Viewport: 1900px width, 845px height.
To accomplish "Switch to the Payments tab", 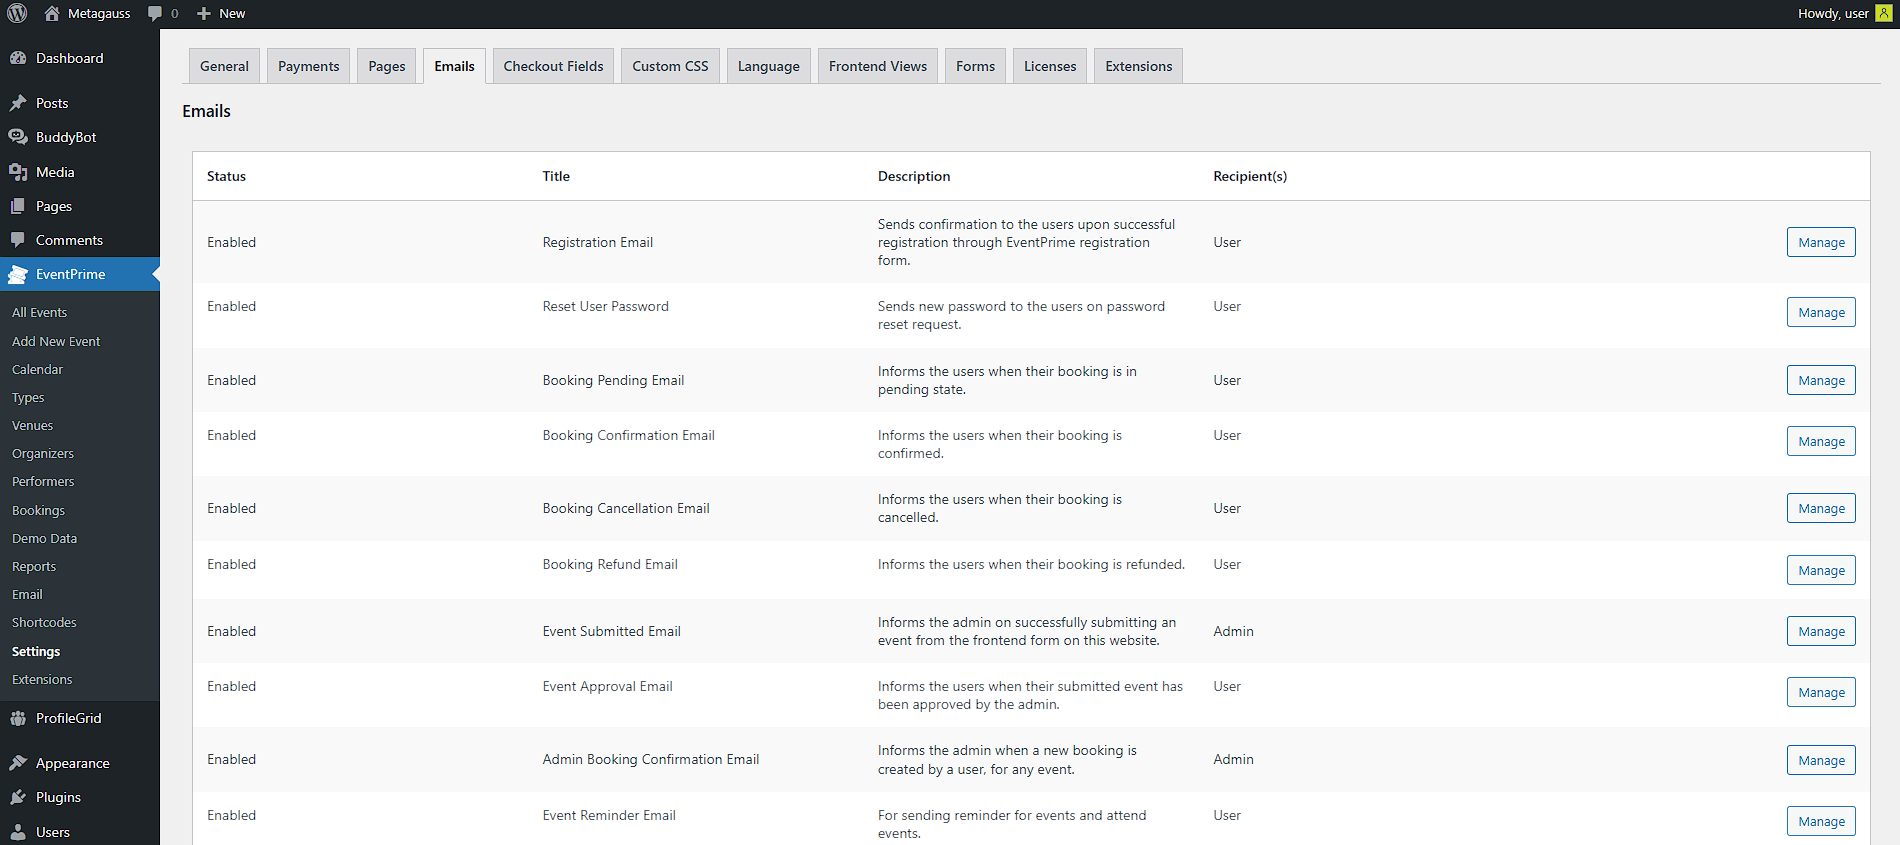I will 308,66.
